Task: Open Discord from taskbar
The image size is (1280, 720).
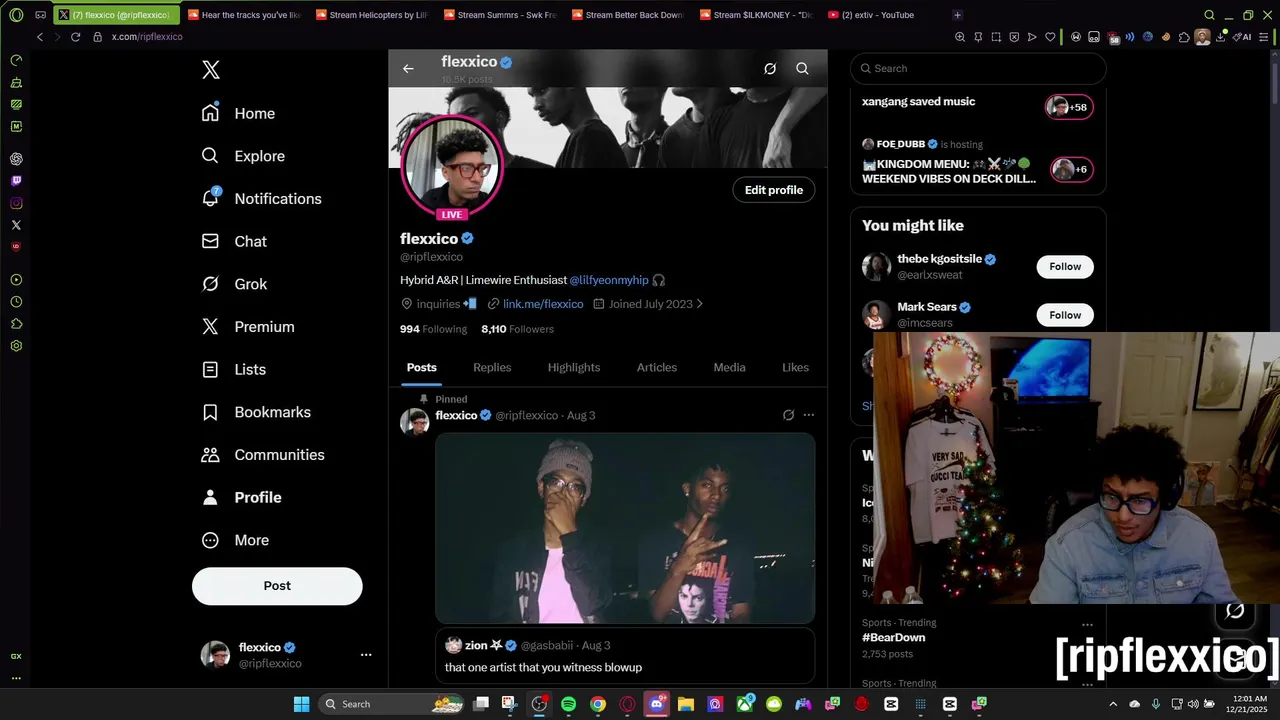Action: coord(657,704)
